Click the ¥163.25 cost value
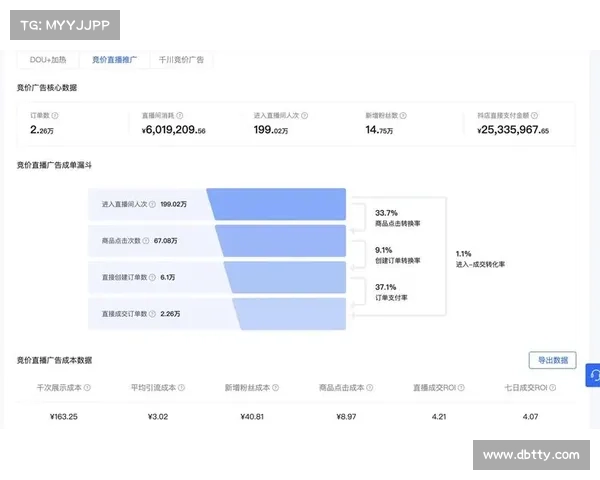 click(64, 416)
